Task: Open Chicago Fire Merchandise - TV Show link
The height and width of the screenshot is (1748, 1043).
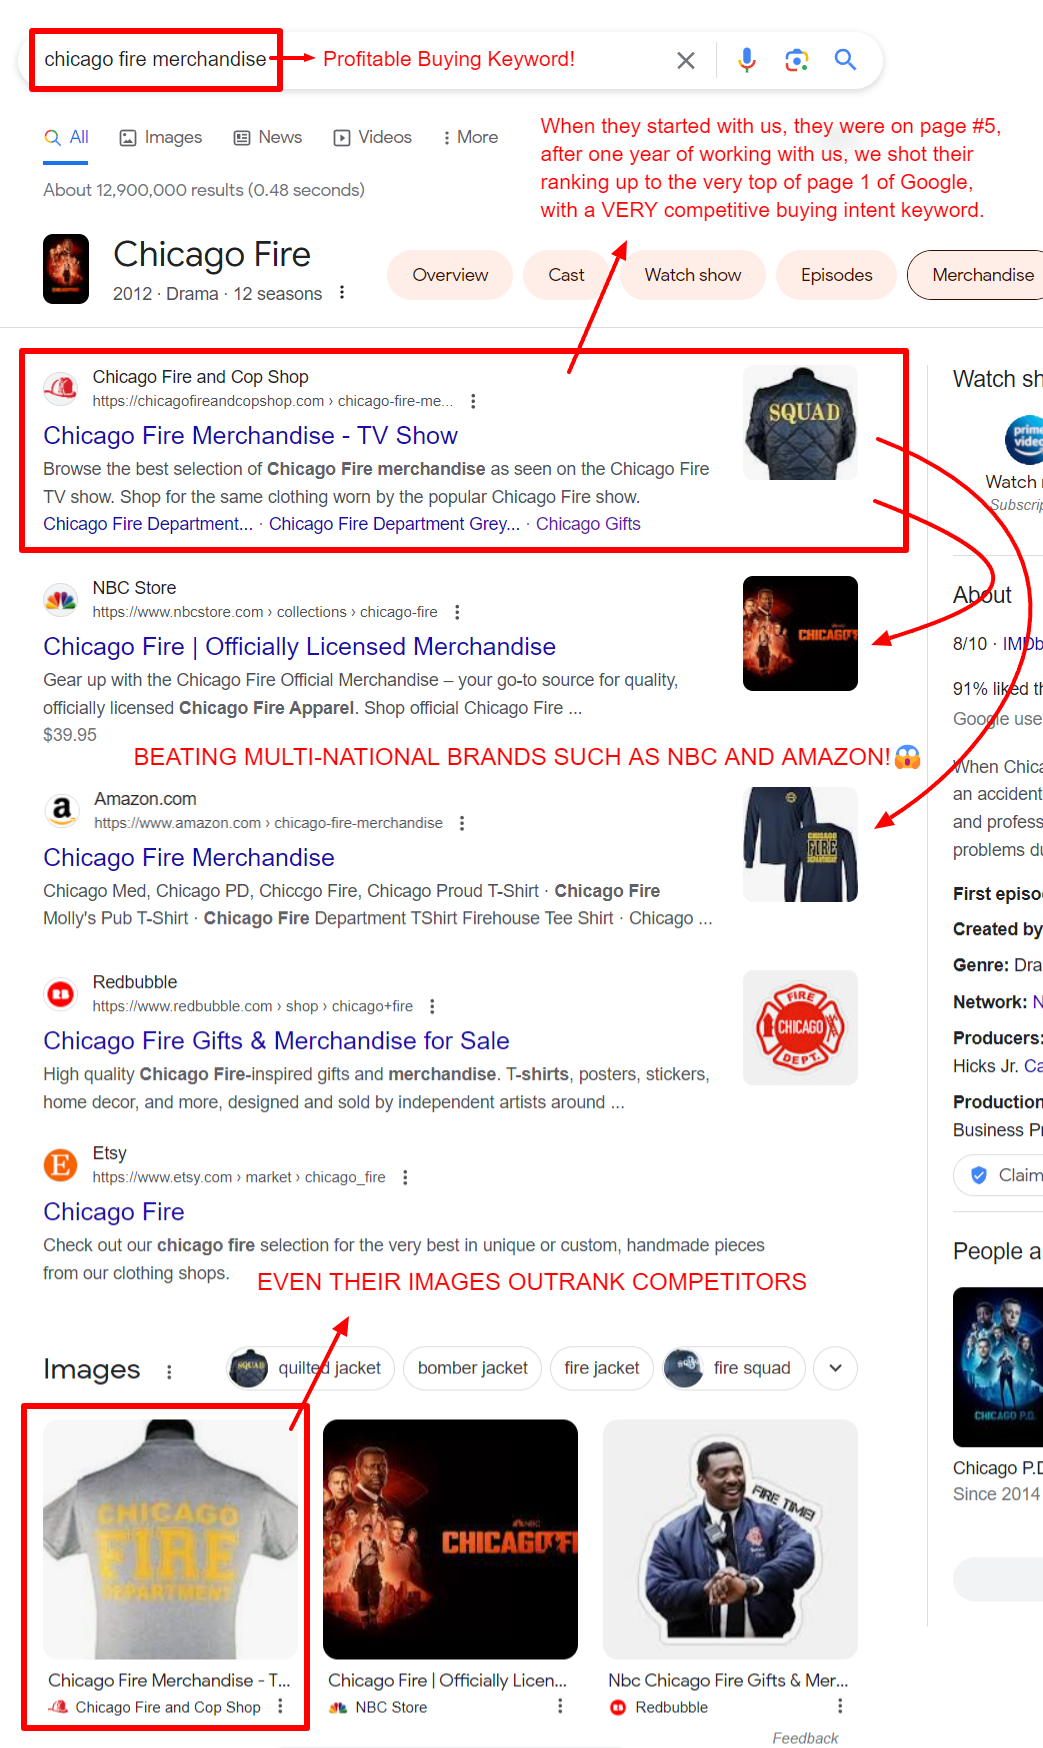Action: click(x=250, y=436)
